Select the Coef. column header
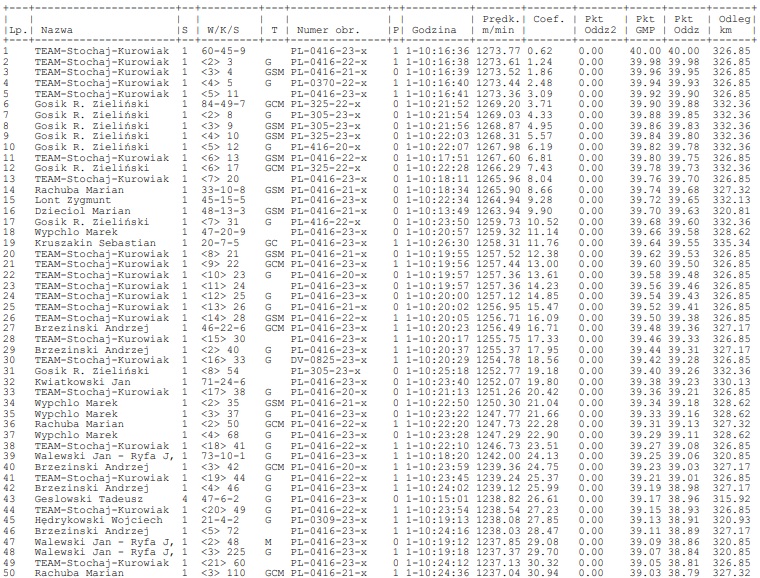The width and height of the screenshot is (760, 578). coord(548,18)
